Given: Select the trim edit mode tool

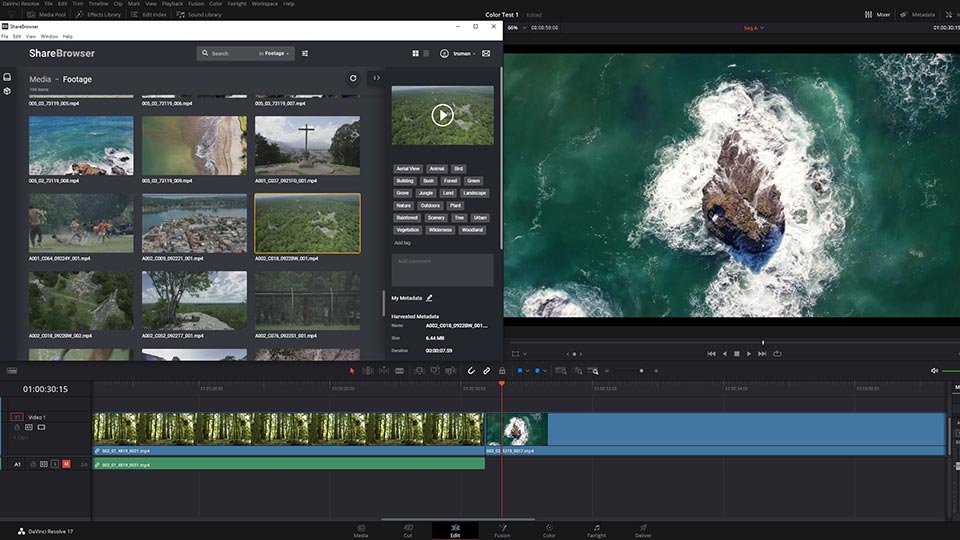Looking at the screenshot, I should 368,370.
